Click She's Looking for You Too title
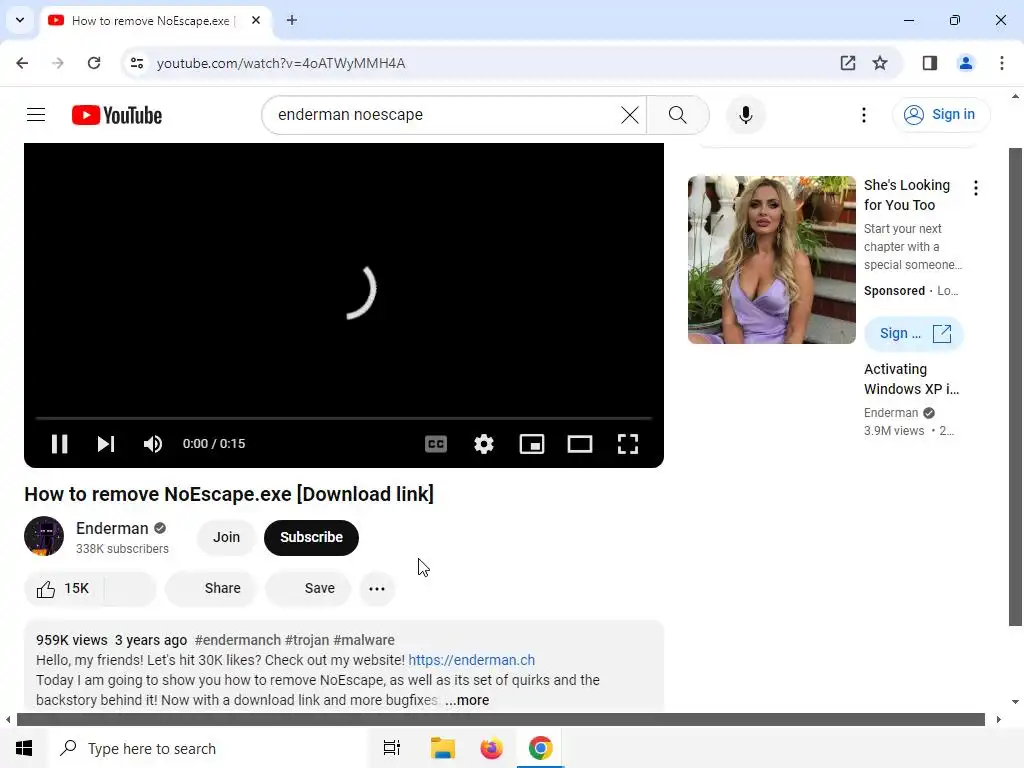The width and height of the screenshot is (1024, 768). coord(906,195)
